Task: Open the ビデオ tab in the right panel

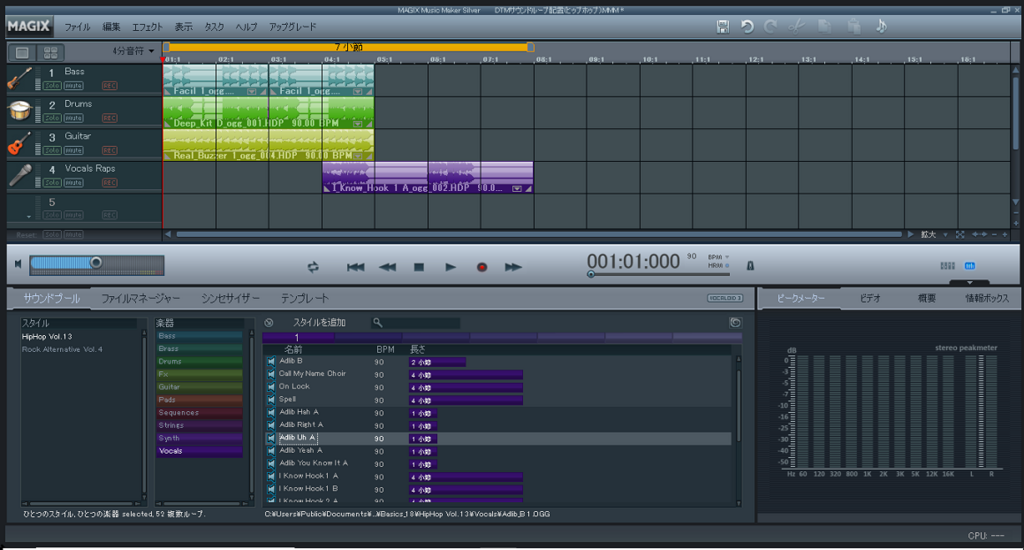Action: coord(871,299)
